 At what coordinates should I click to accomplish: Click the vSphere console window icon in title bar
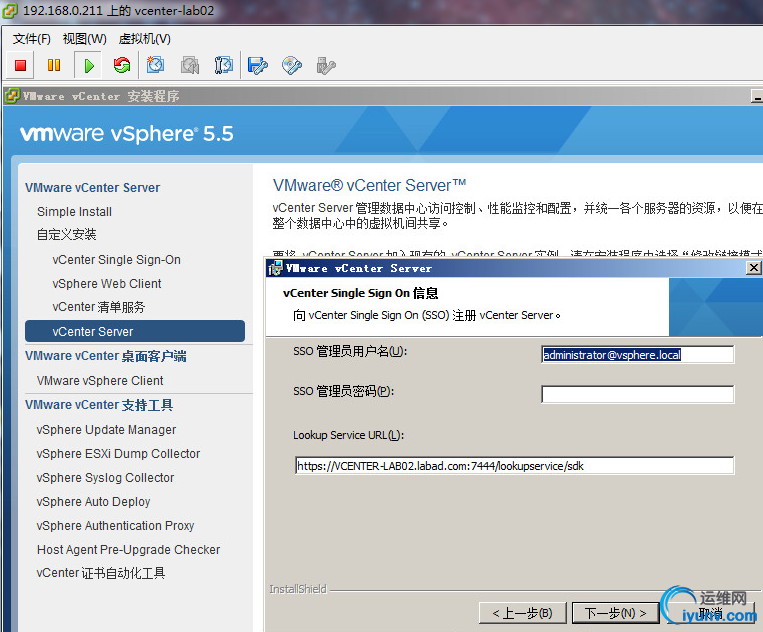(10, 10)
